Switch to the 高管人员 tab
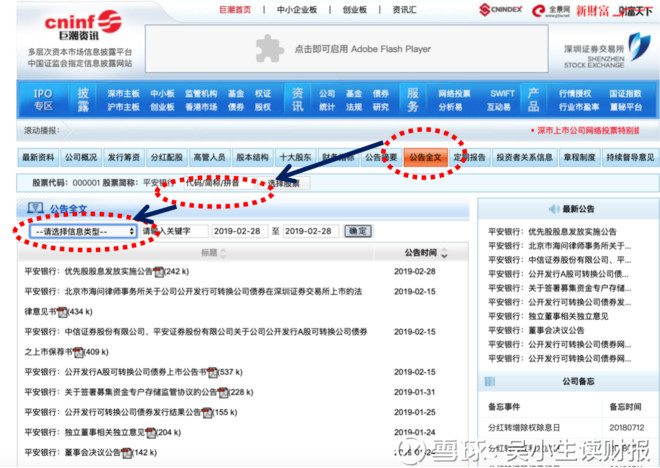This screenshot has width=660, height=468. 210,157
